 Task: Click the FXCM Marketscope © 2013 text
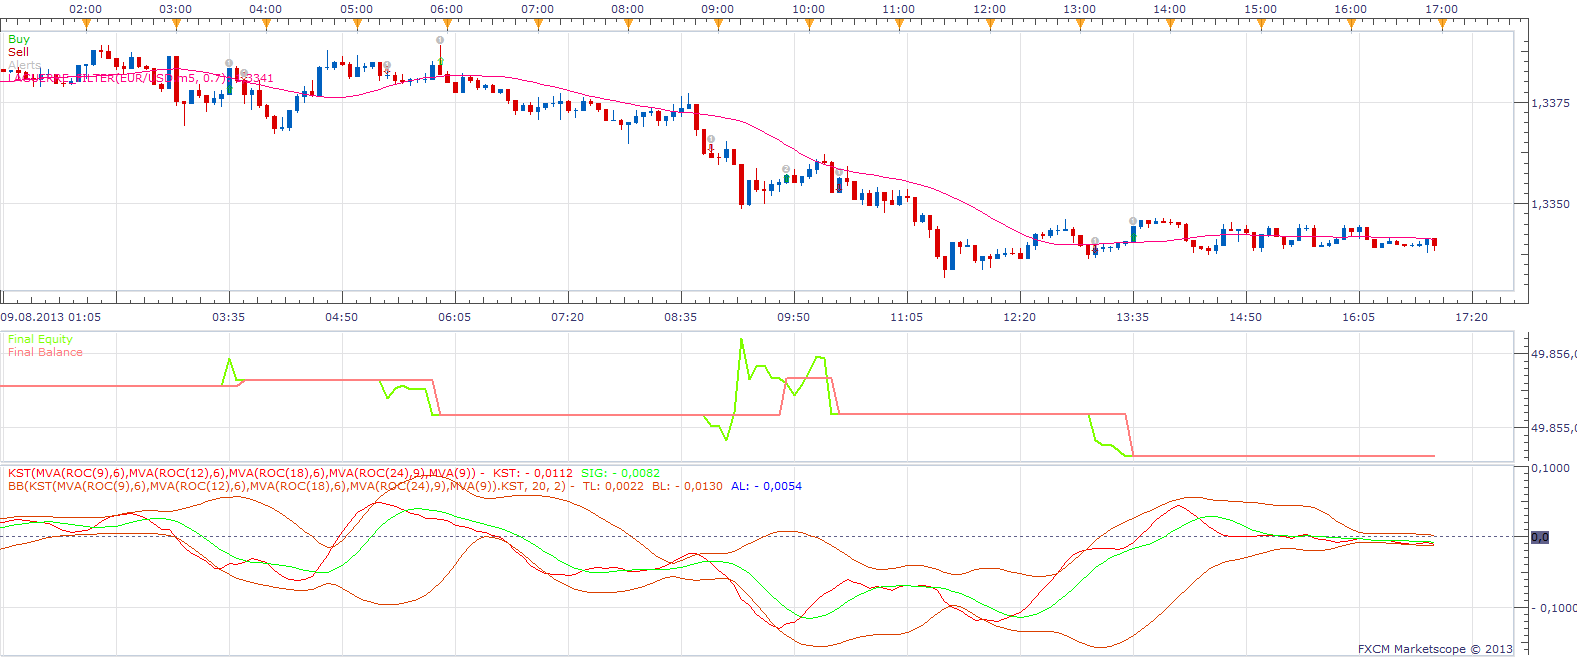[x=1435, y=649]
